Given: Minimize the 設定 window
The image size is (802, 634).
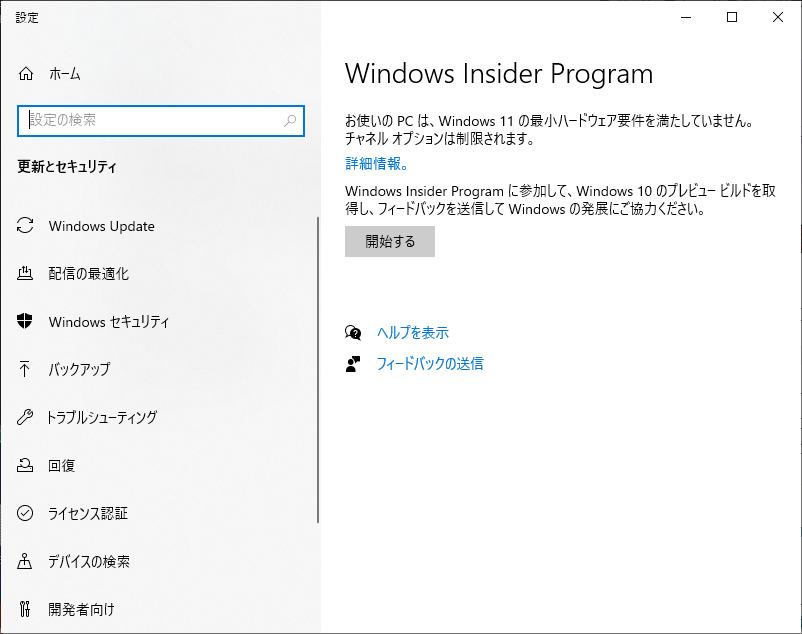Looking at the screenshot, I should pyautogui.click(x=686, y=17).
